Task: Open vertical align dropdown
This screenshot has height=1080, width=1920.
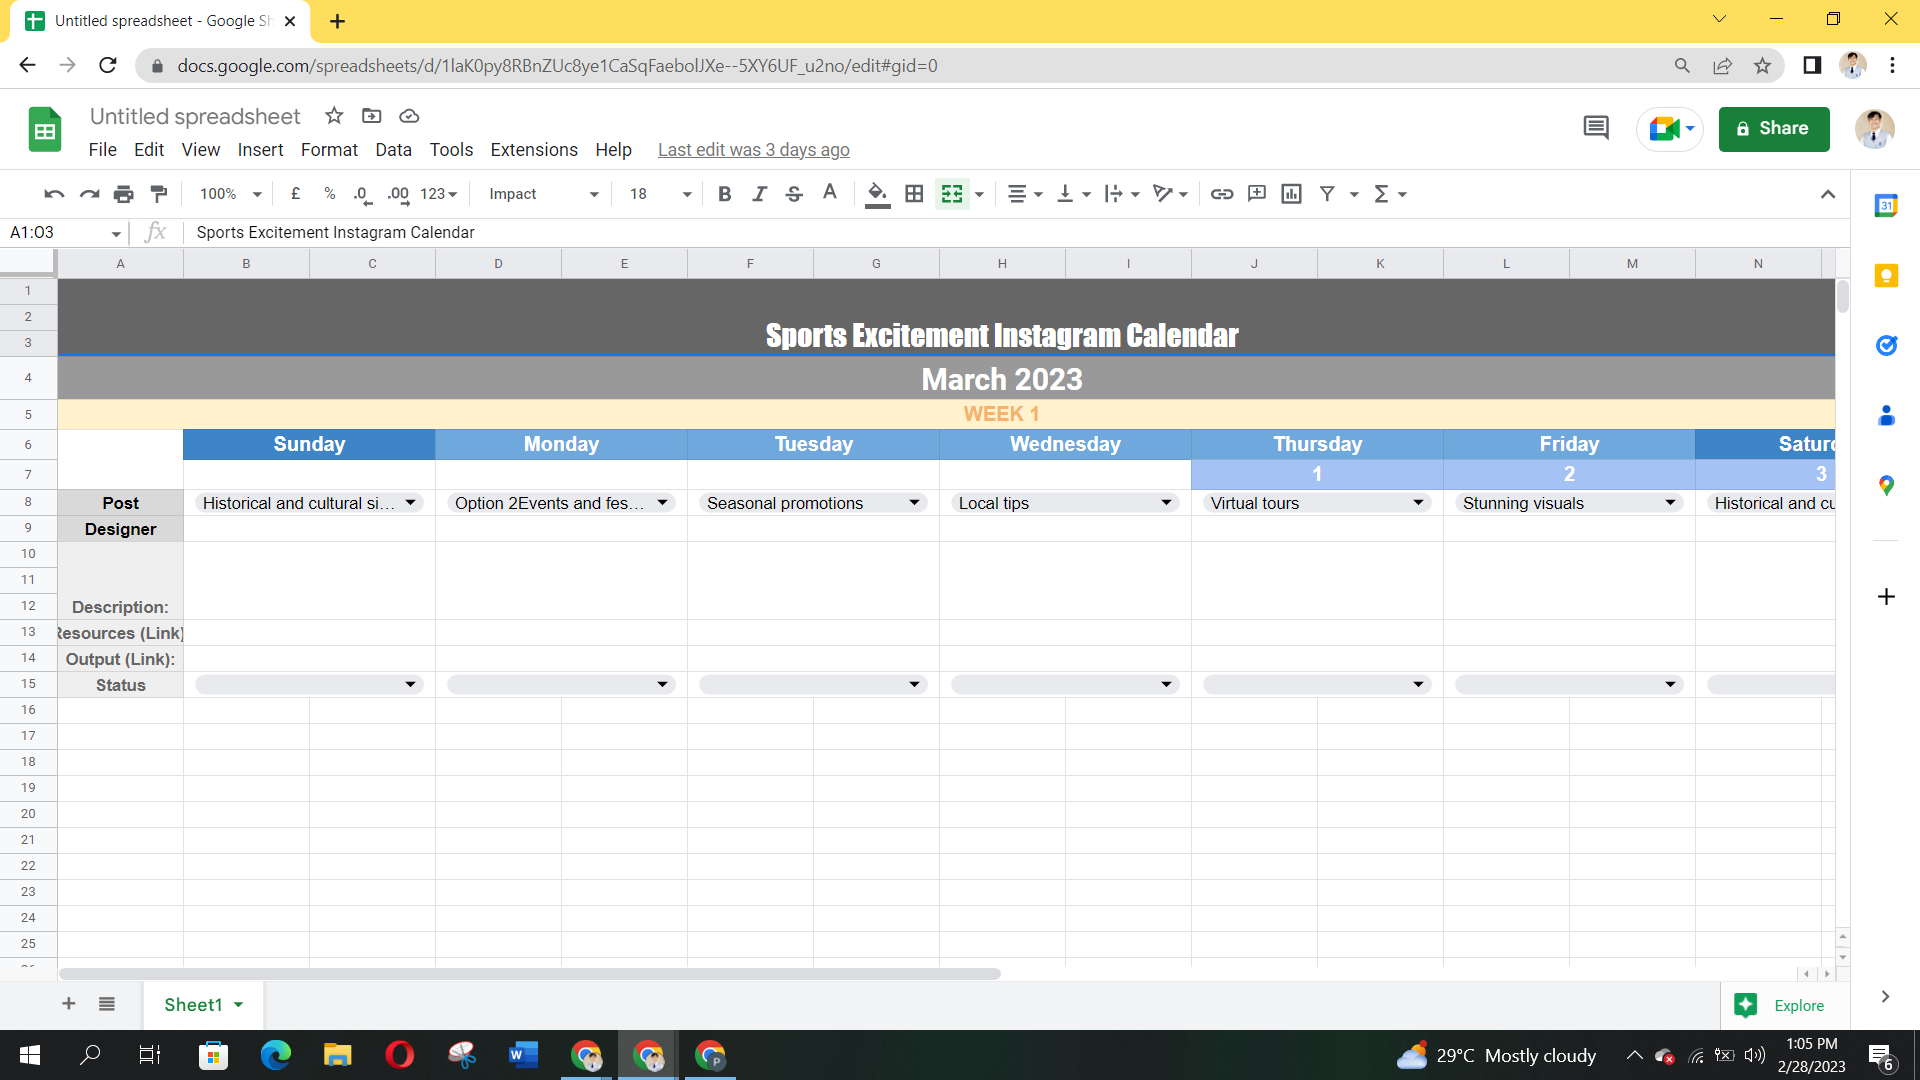Action: (x=1074, y=194)
